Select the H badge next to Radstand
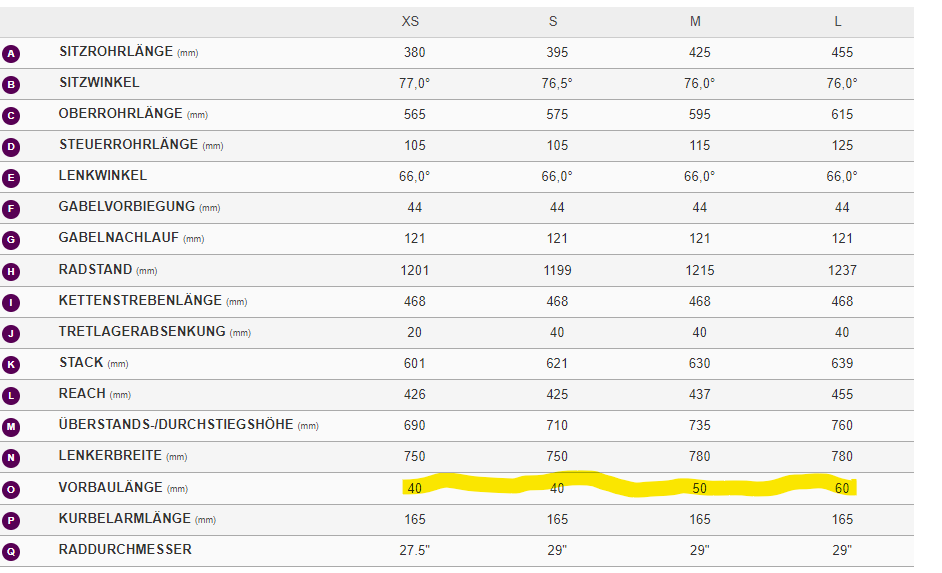 [x=11, y=271]
